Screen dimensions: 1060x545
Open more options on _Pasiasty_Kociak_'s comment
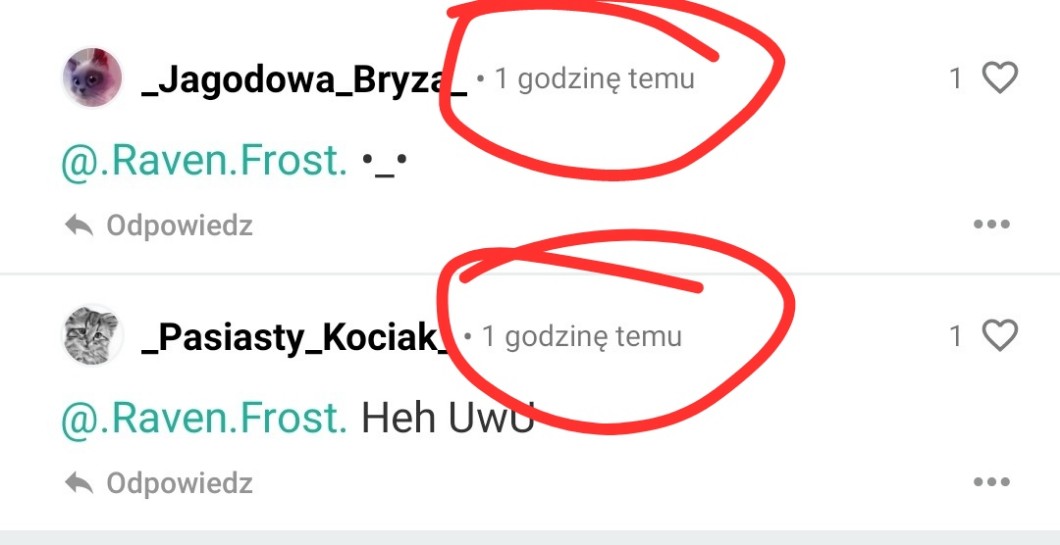[x=992, y=482]
